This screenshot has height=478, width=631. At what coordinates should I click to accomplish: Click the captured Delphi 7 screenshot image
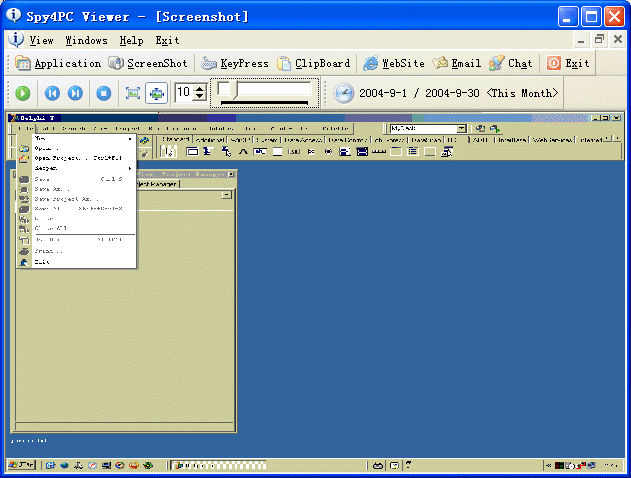[316, 293]
